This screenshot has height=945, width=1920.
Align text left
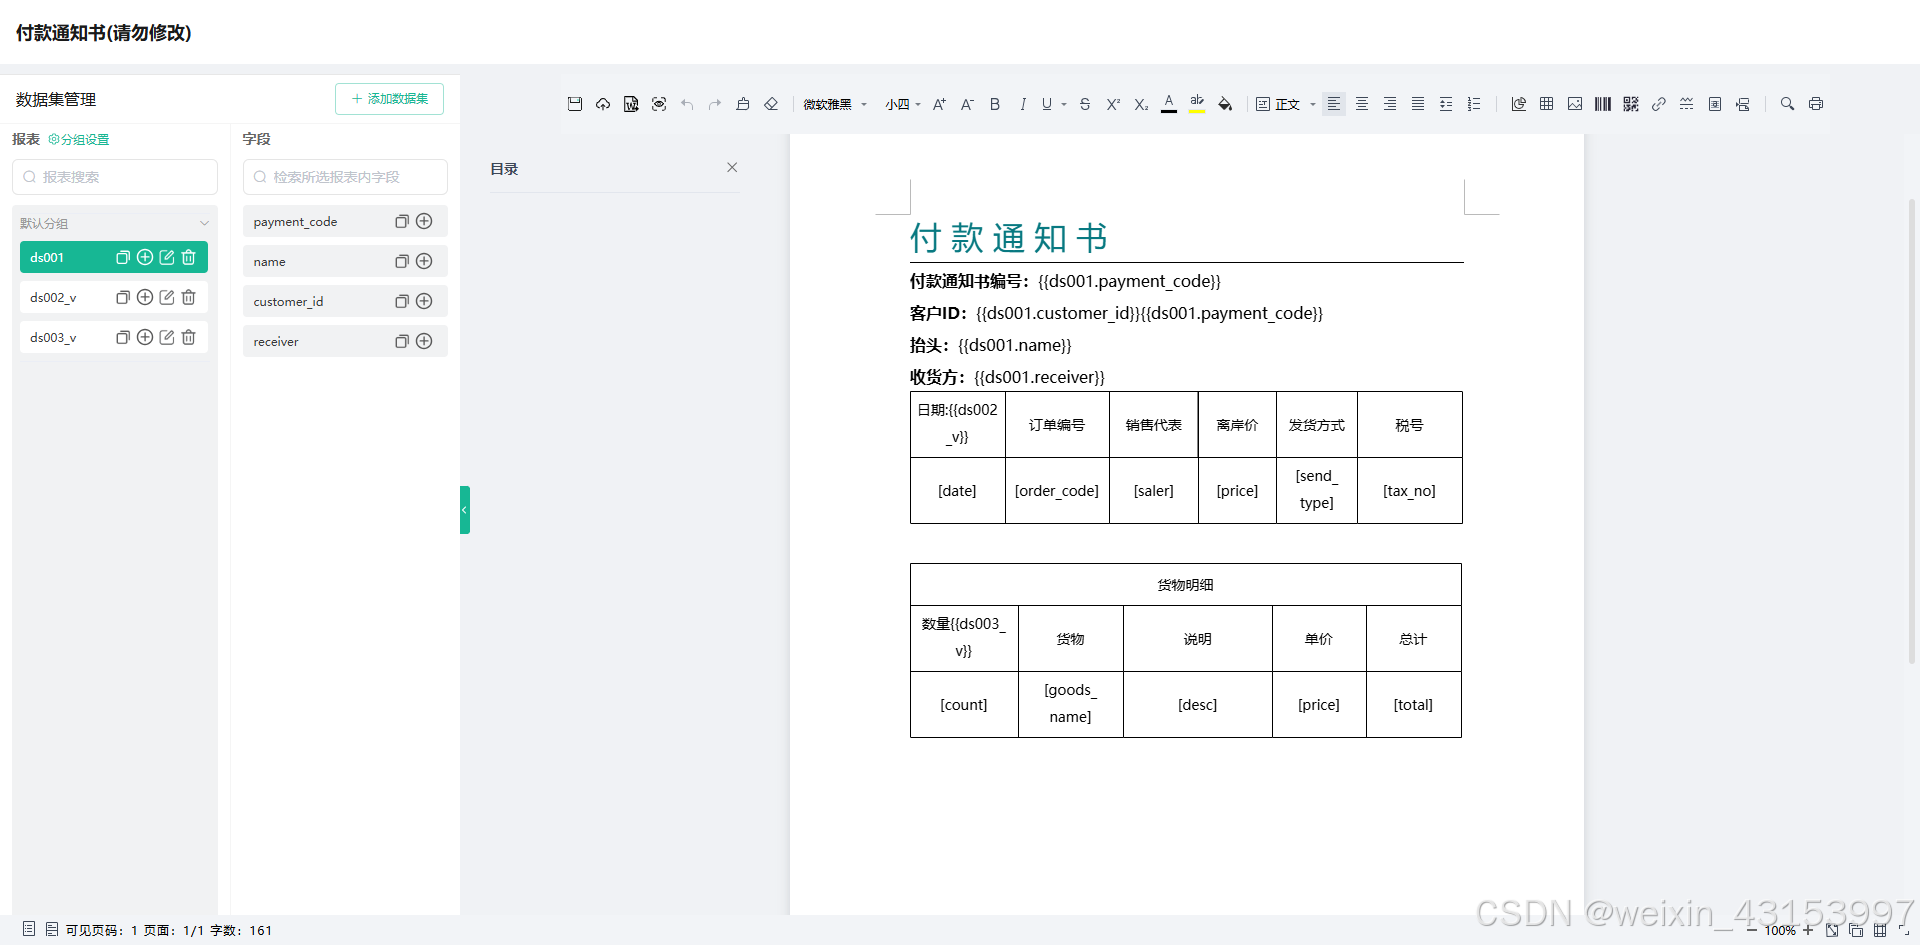1334,104
